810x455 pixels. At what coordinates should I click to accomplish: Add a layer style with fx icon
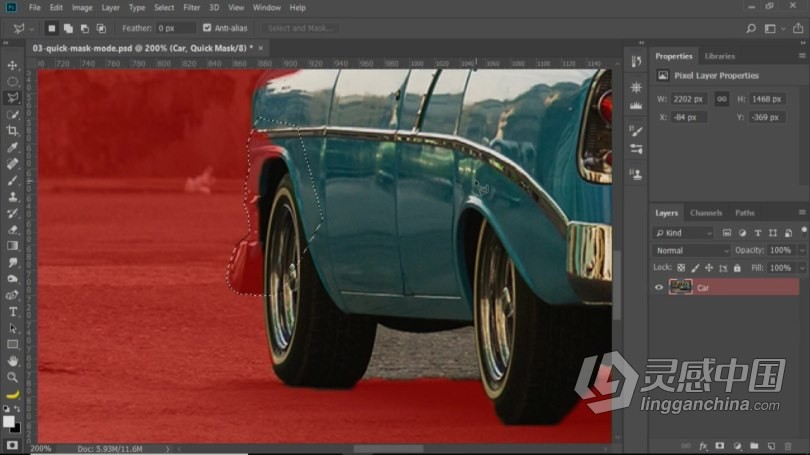(703, 446)
